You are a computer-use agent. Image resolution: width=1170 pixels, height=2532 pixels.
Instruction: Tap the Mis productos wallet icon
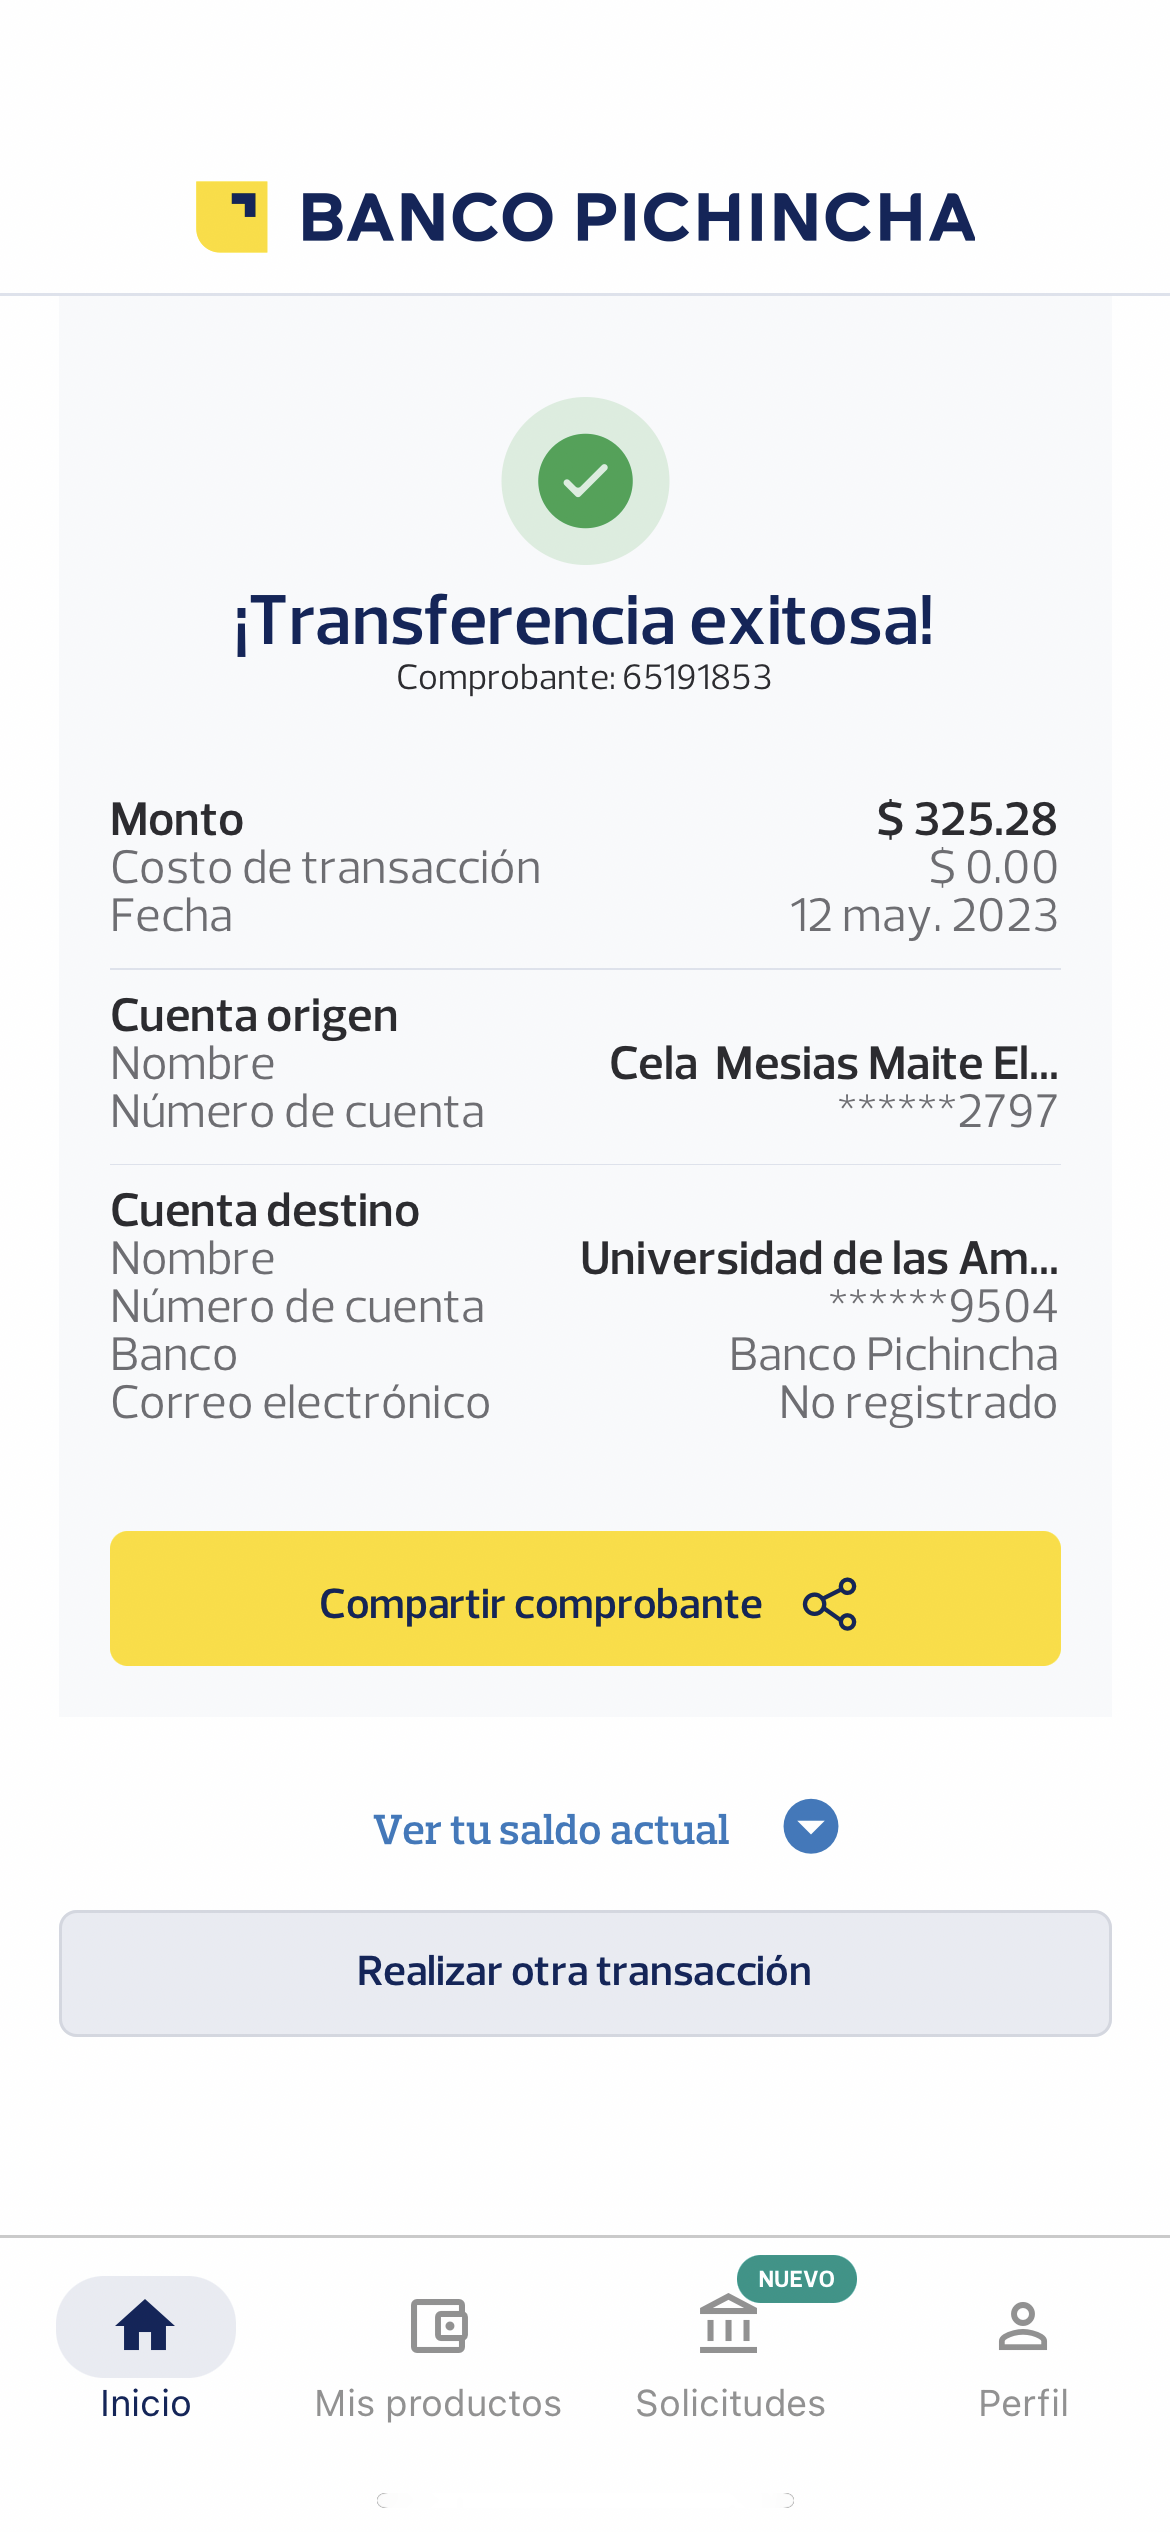coord(439,2325)
